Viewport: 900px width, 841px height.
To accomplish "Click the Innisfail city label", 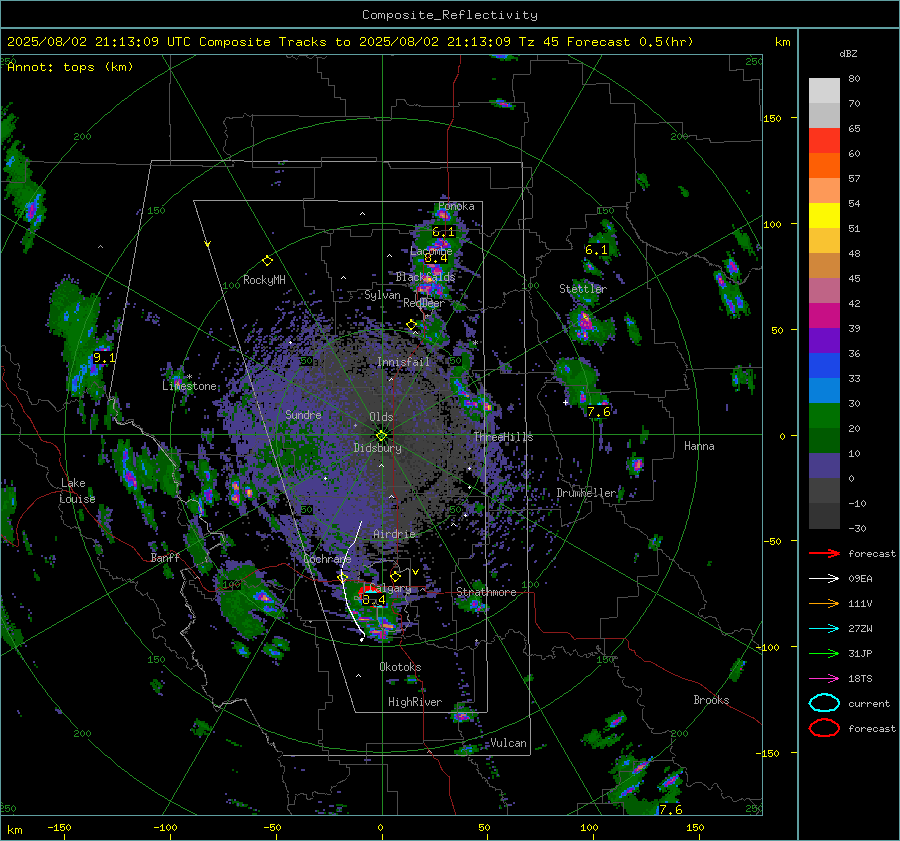I will pyautogui.click(x=403, y=362).
